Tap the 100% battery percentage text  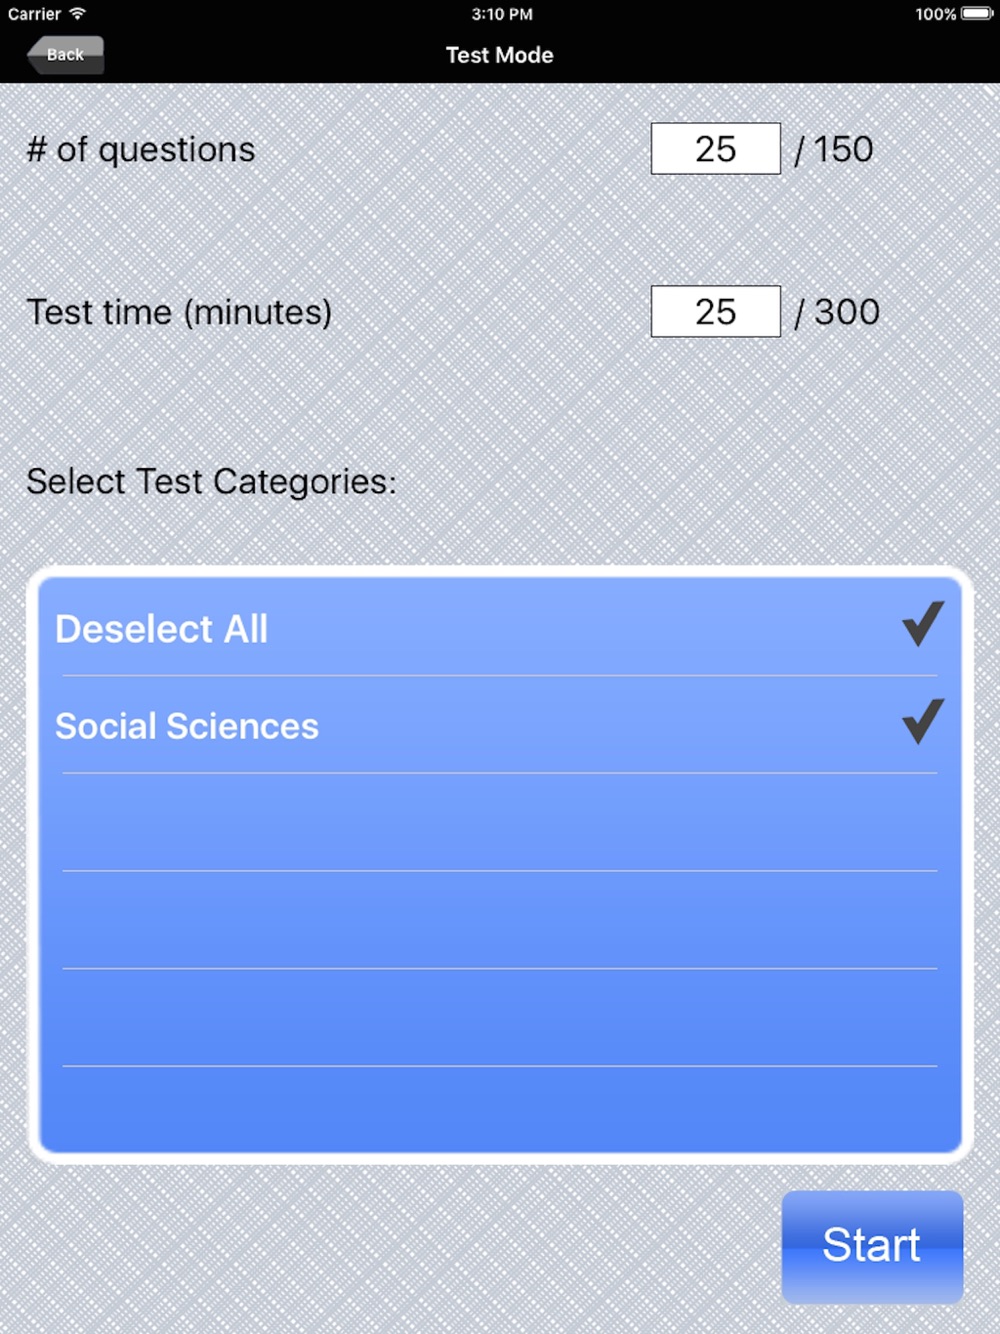click(935, 14)
